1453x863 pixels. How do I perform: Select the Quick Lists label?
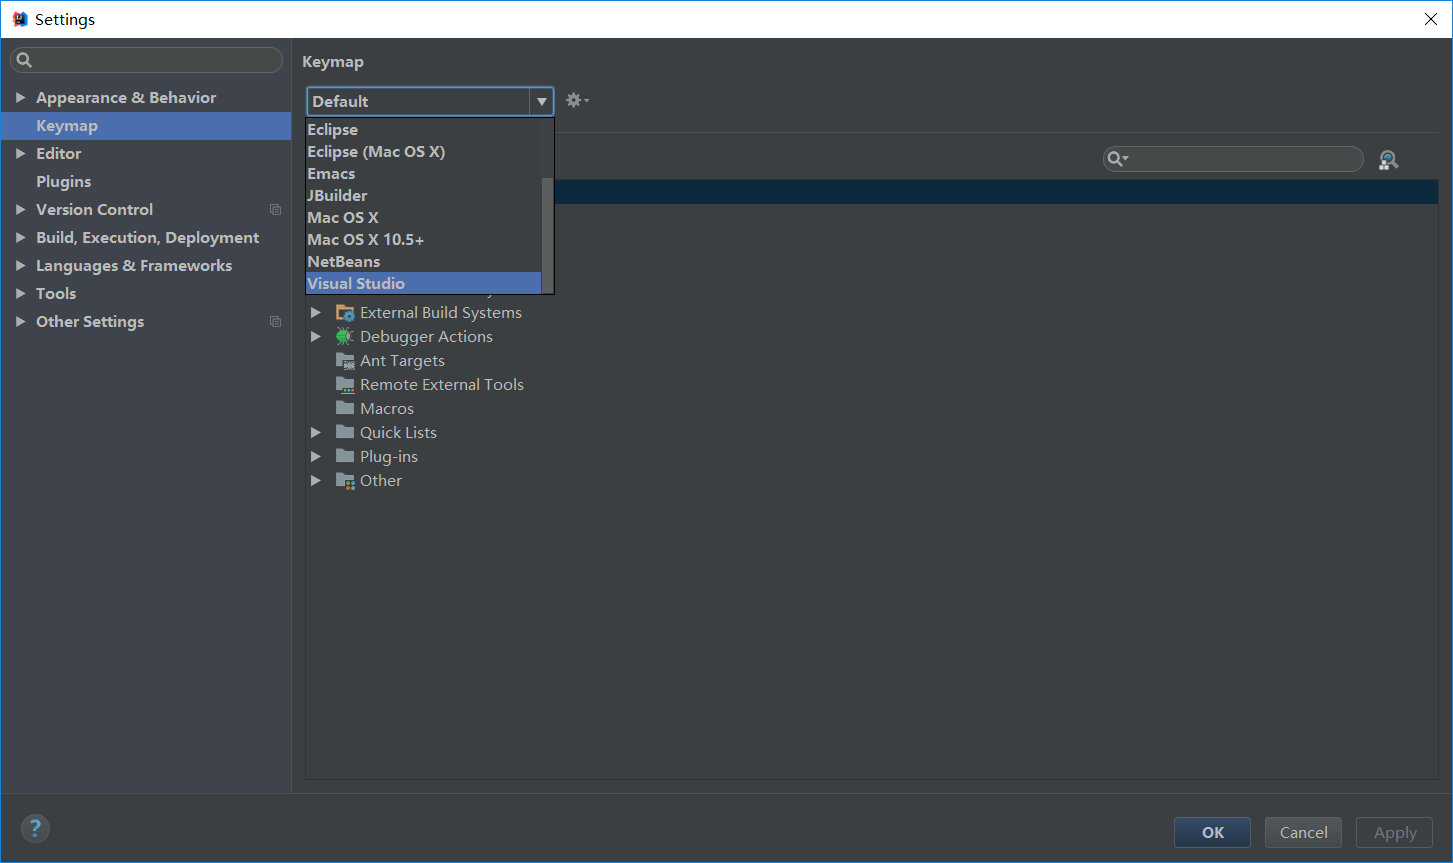tap(398, 433)
